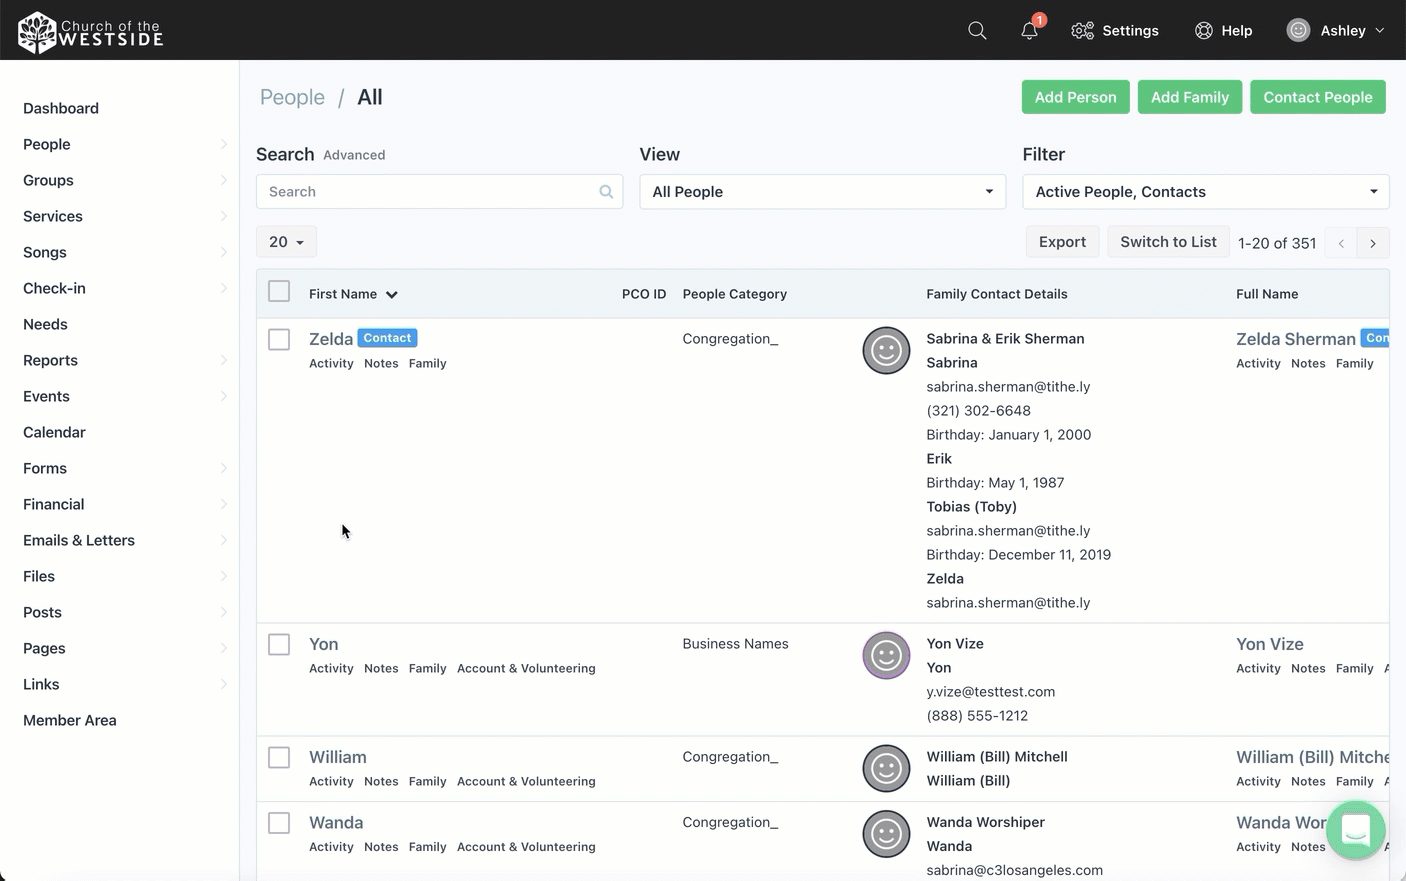Screen dimensions: 1406x881
Task: Open the notifications bell
Action: [1029, 31]
